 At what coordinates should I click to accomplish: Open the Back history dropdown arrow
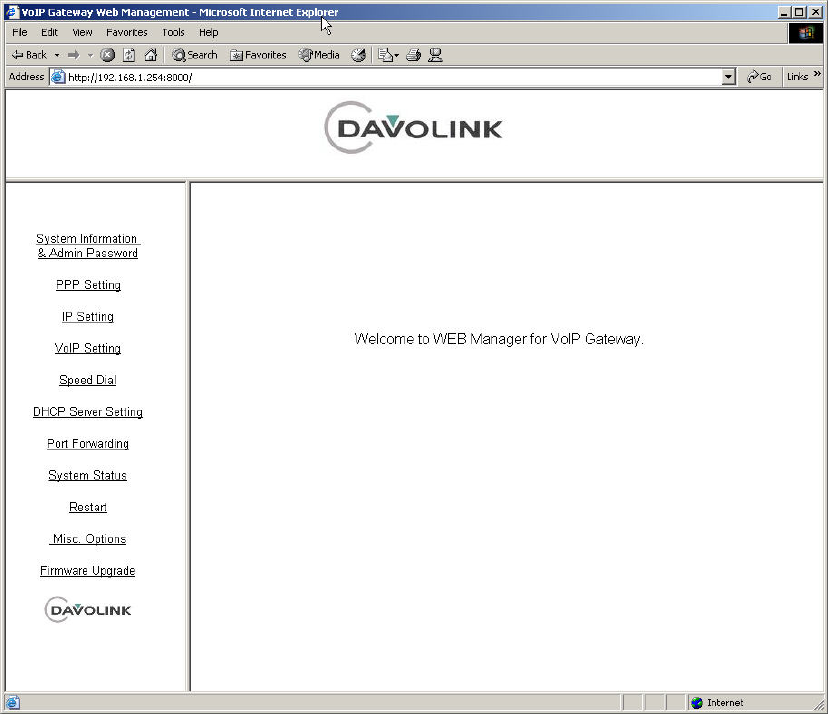(x=57, y=55)
